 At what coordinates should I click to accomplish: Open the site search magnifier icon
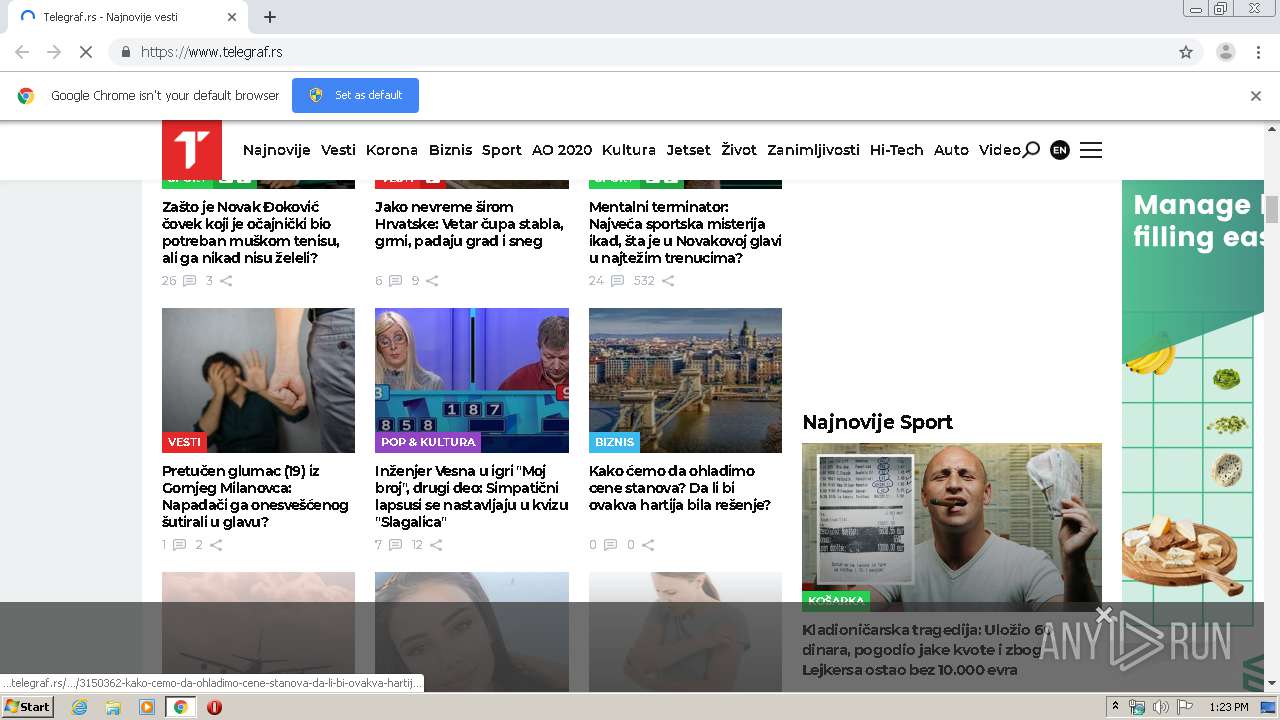[x=1031, y=150]
